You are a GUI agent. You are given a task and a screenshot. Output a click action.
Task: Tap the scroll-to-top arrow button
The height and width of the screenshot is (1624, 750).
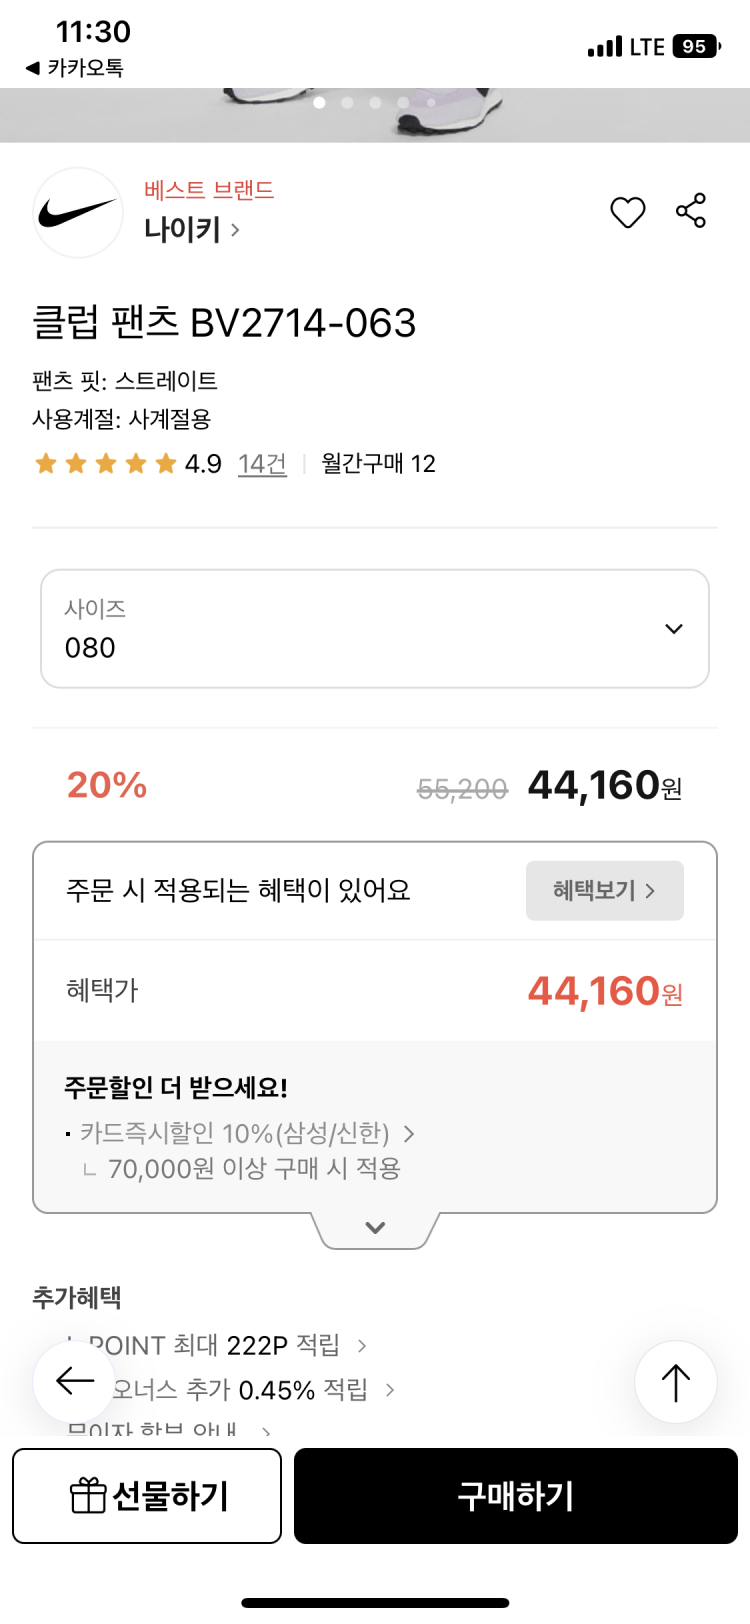point(676,1382)
